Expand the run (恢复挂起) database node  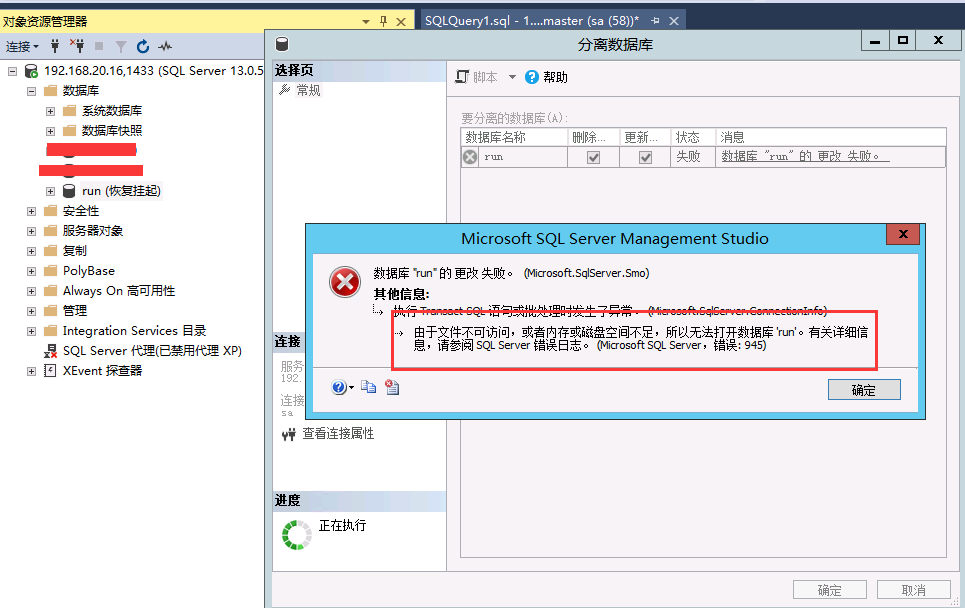50,191
